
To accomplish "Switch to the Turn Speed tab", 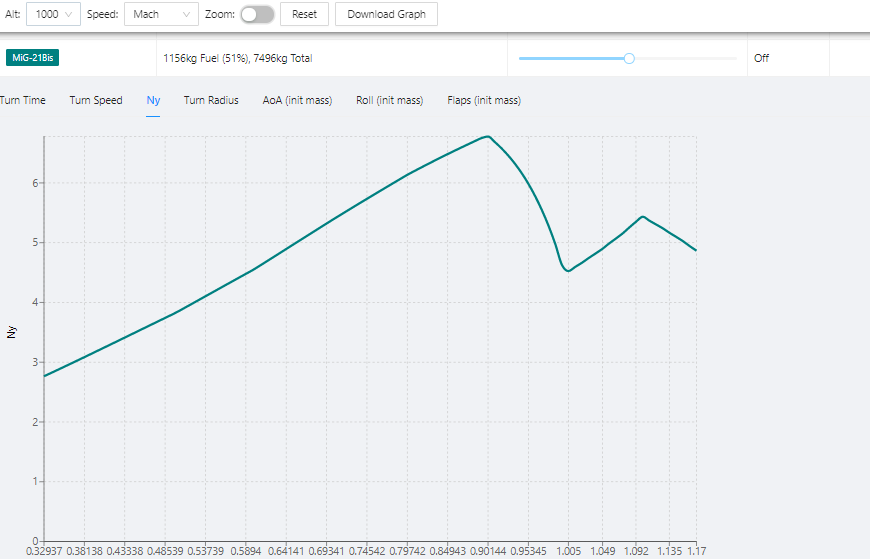I will (x=96, y=100).
